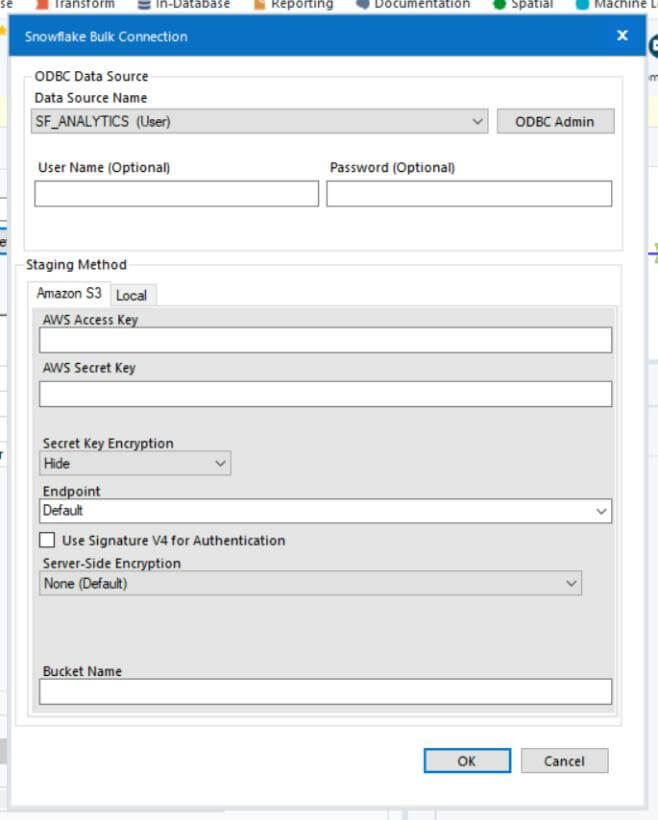Click the Documentation category icon
The image size is (658, 820).
(x=362, y=5)
